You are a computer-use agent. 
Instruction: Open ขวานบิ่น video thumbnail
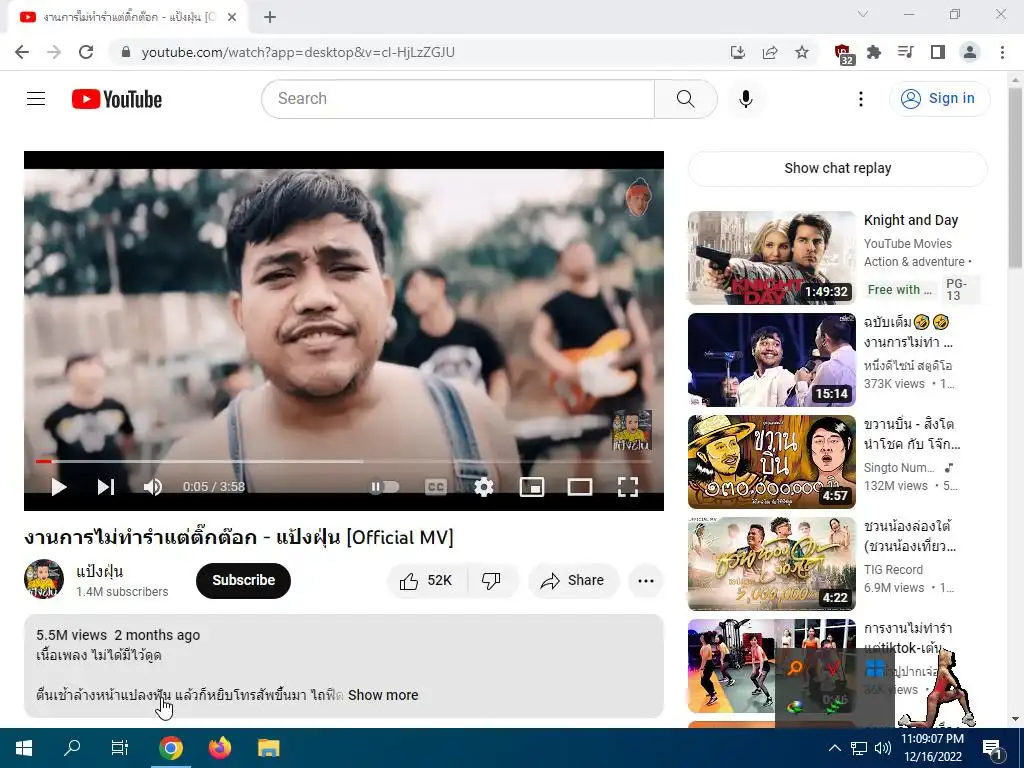point(771,462)
